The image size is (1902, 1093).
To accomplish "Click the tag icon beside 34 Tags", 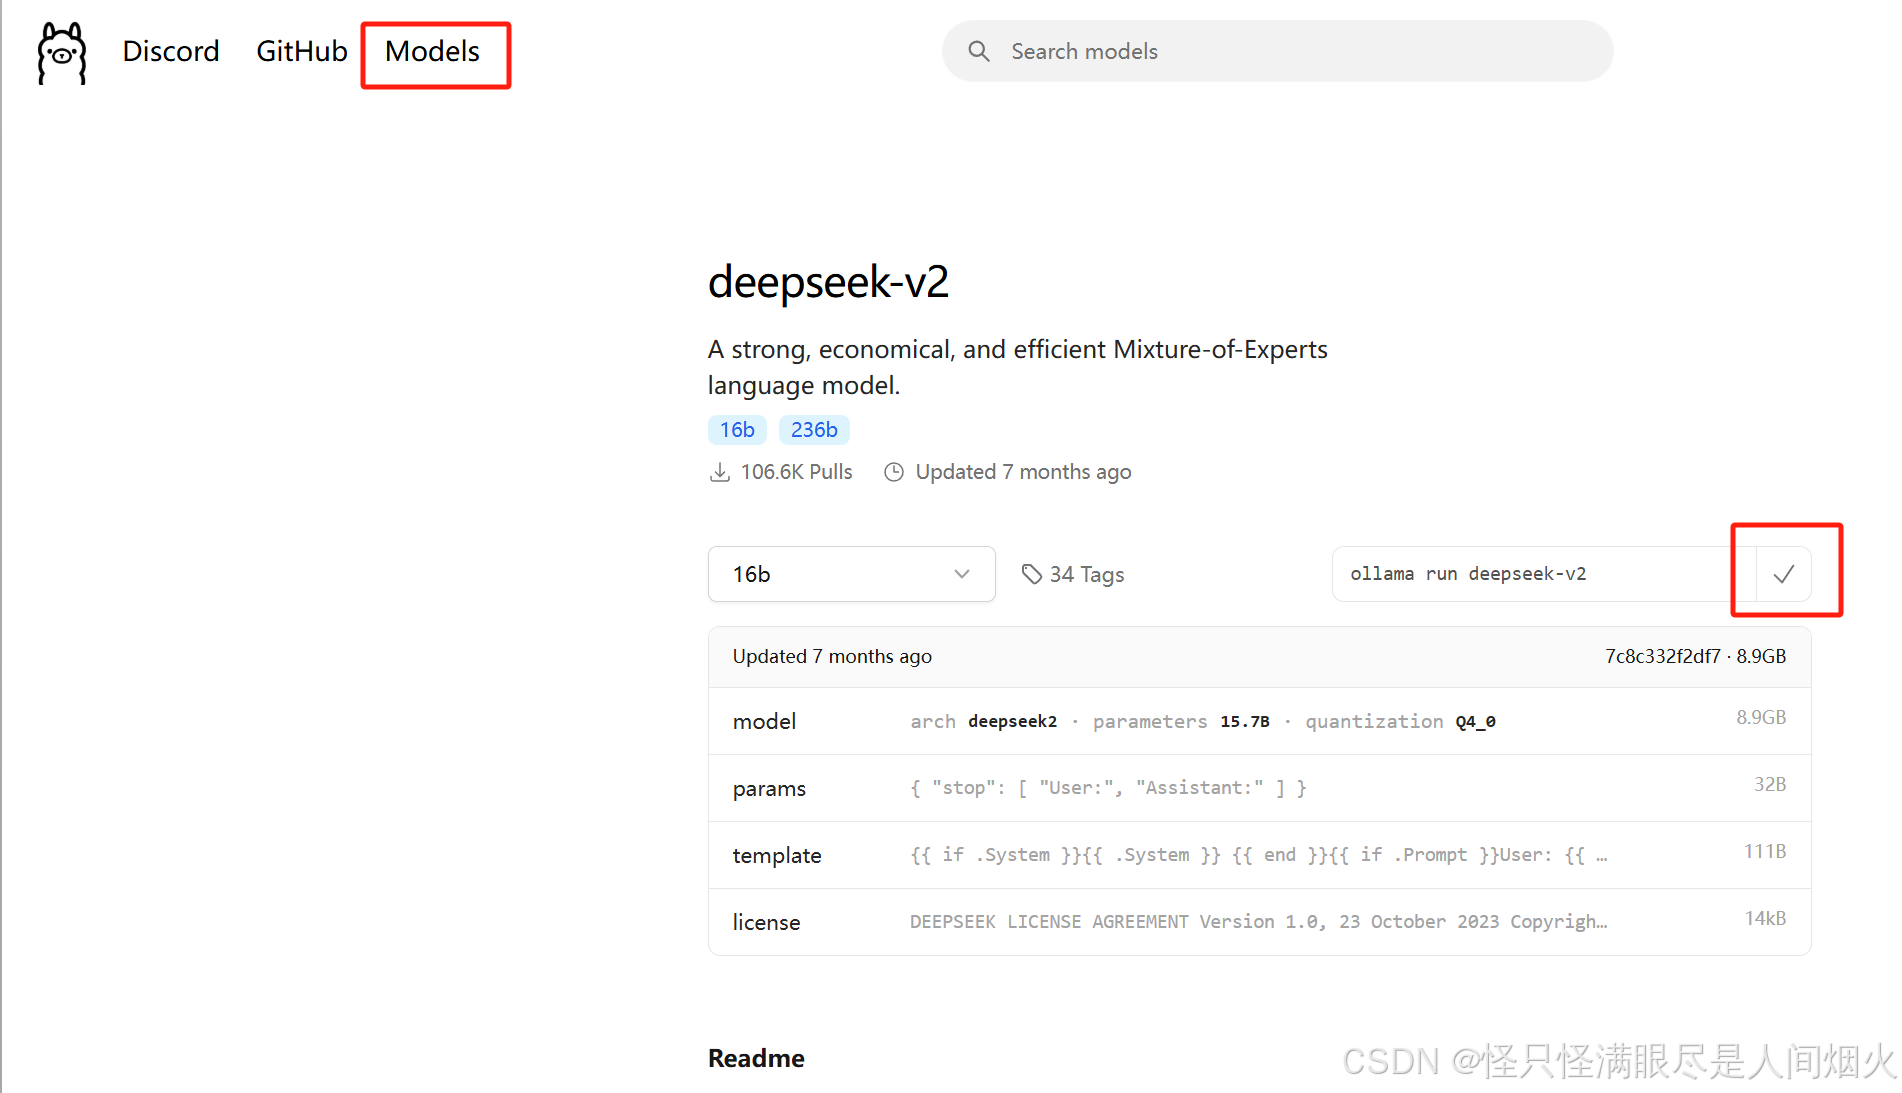I will (x=1032, y=574).
